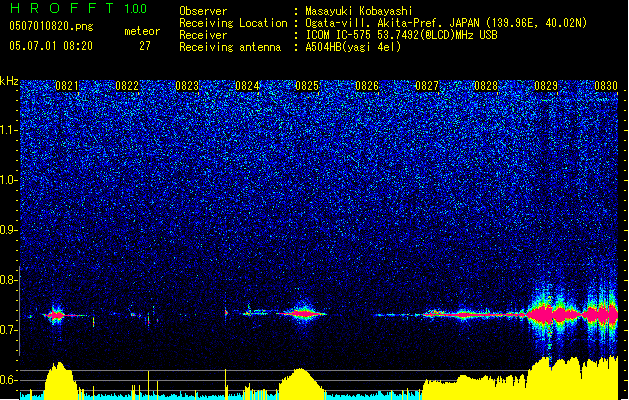
Task: Click the red meteor echo under 0825
Action: tap(304, 313)
